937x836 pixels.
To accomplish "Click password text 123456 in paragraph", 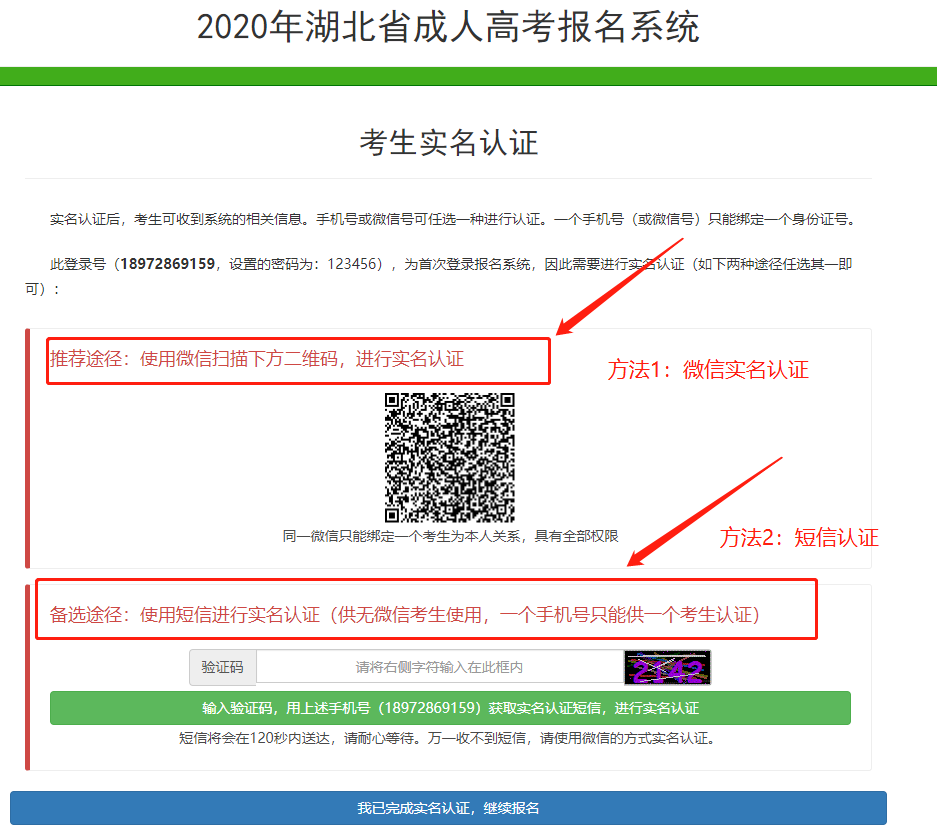I will [351, 264].
